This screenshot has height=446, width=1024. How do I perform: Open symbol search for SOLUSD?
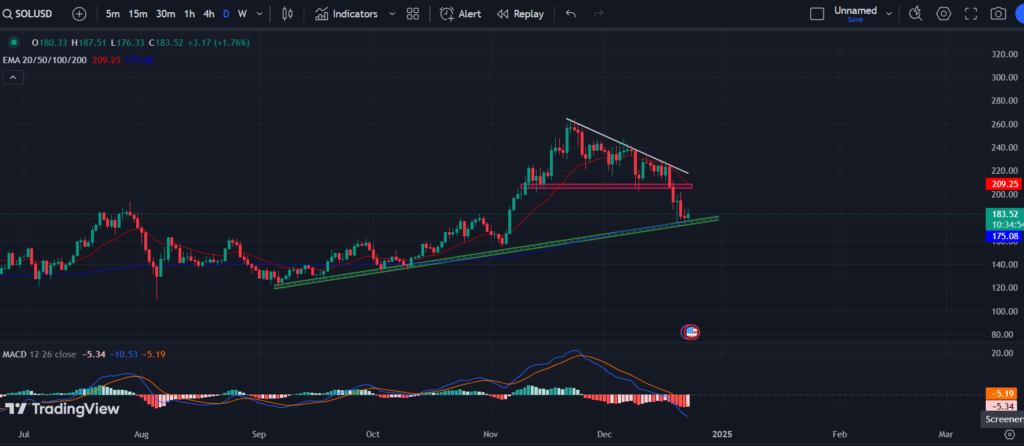(28, 14)
